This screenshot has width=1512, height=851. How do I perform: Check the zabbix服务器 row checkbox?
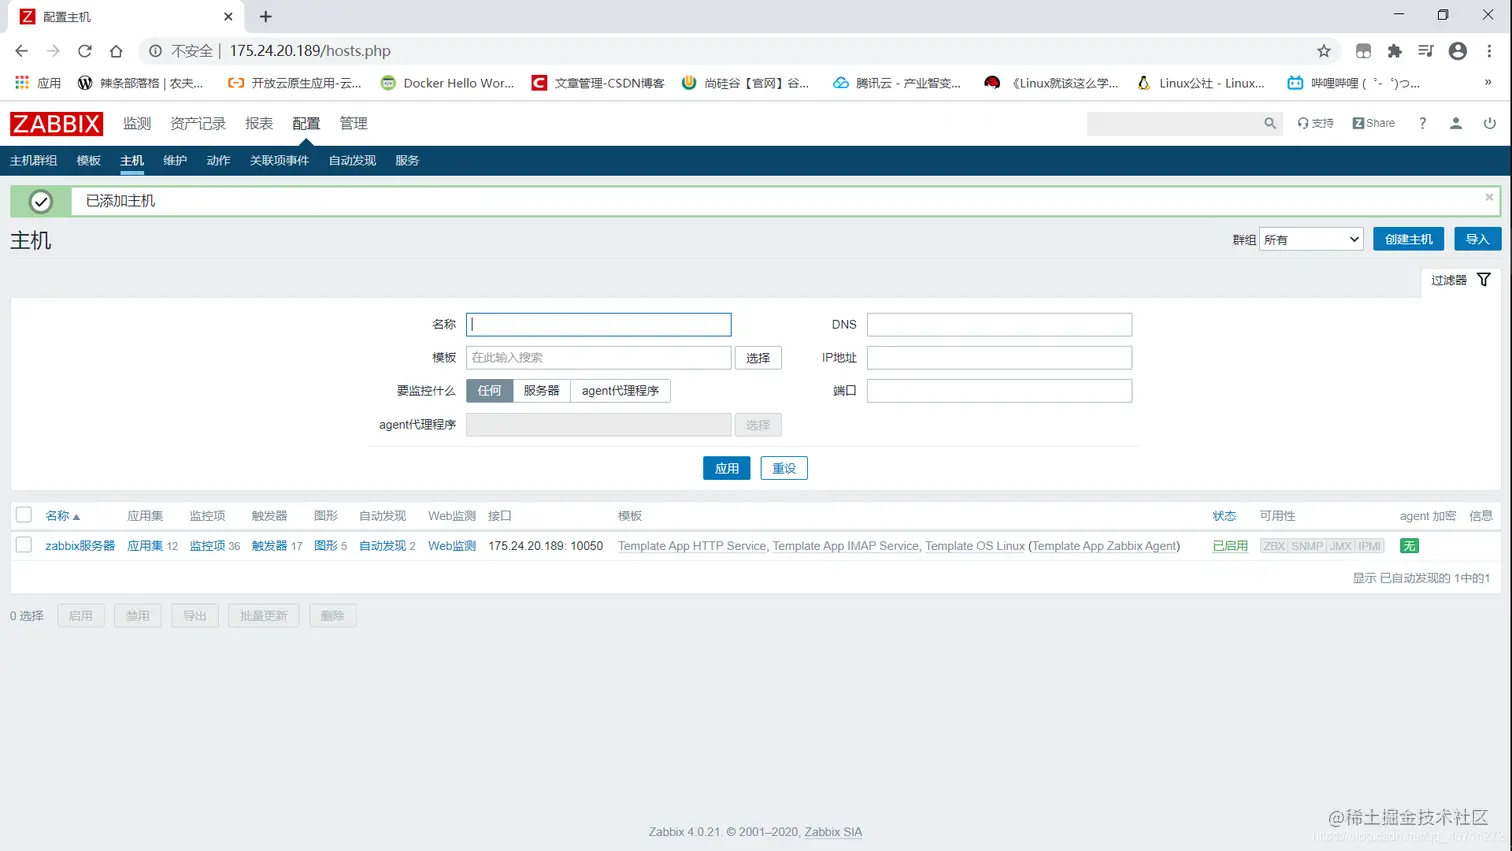[x=24, y=545]
